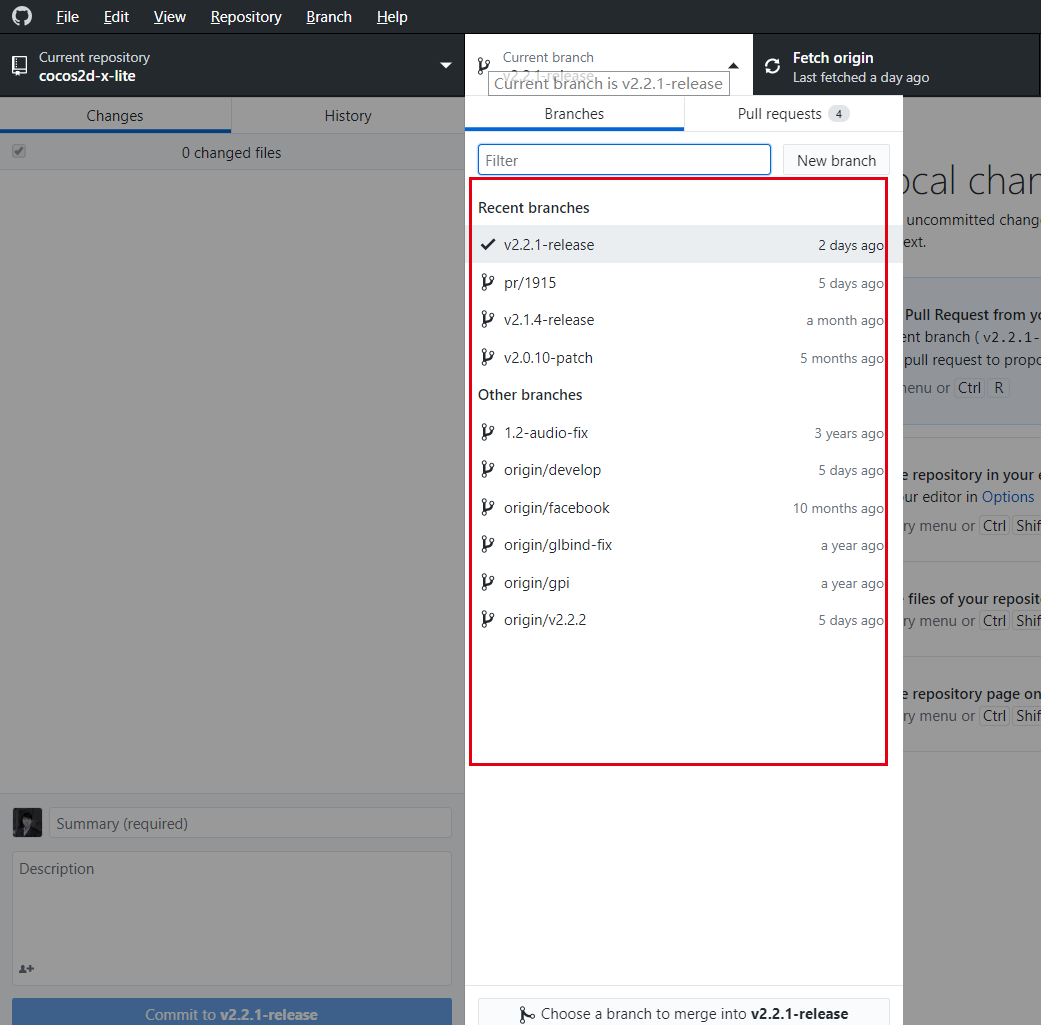
Task: Click the New branch button
Action: click(836, 160)
